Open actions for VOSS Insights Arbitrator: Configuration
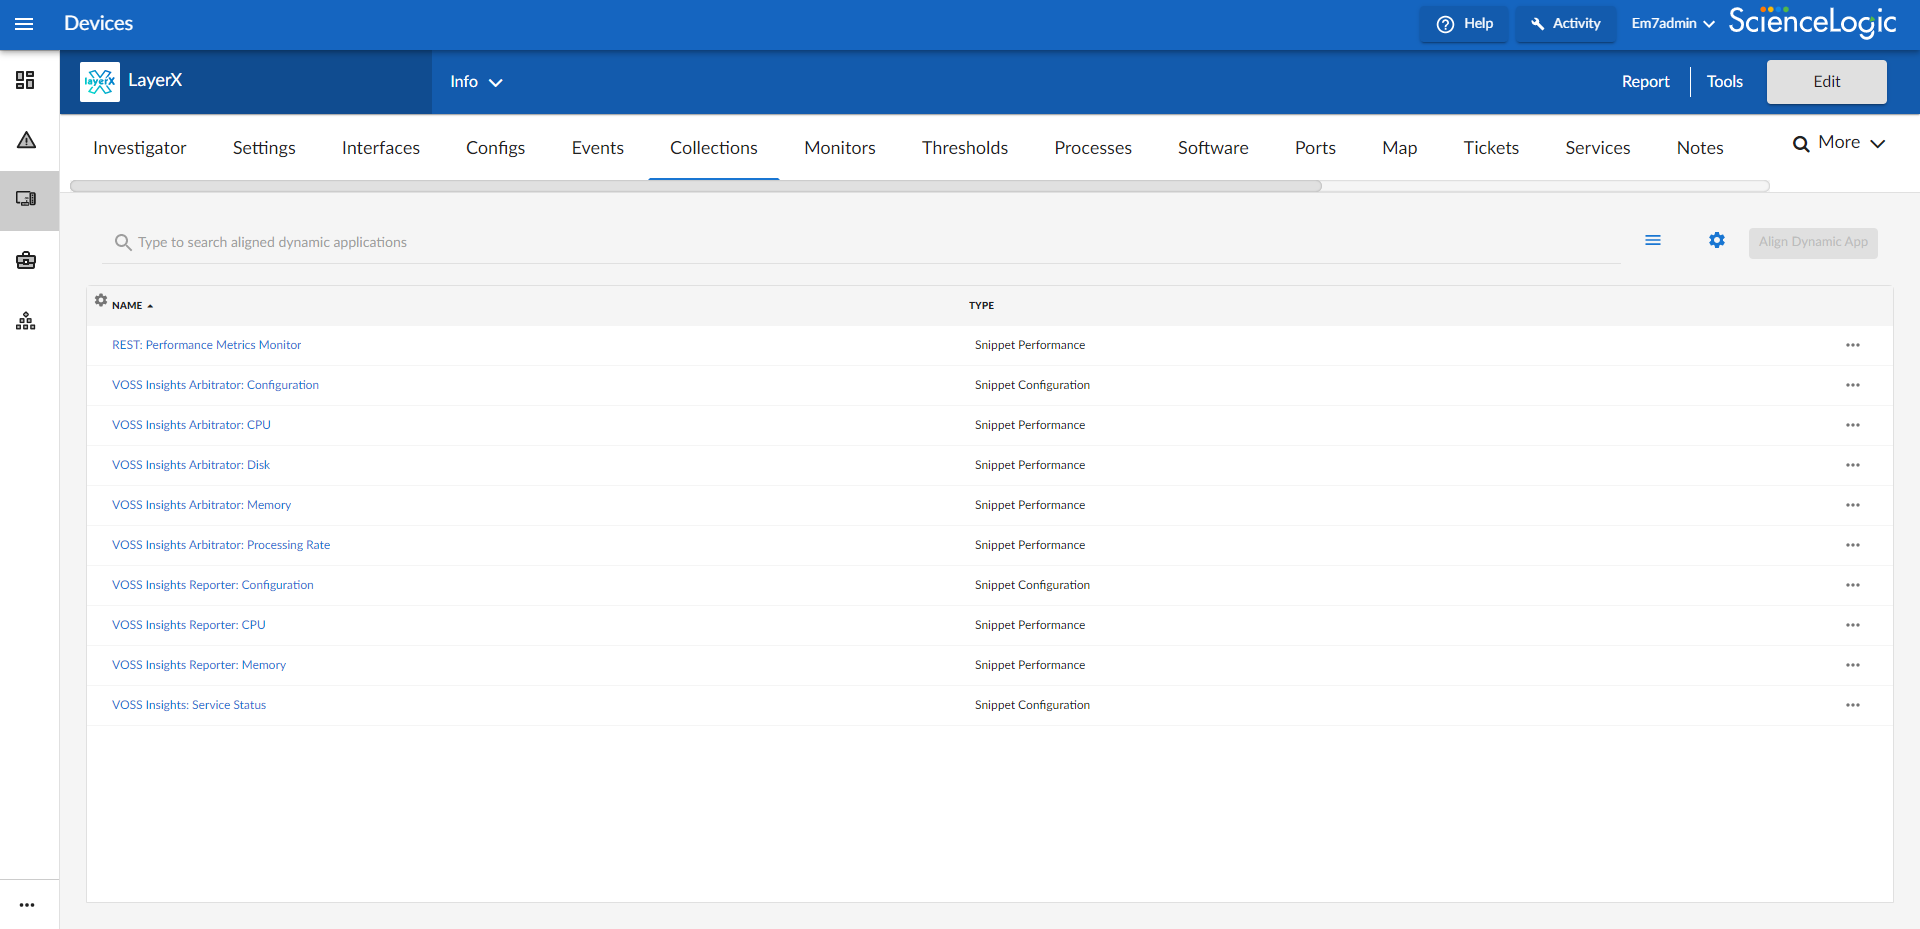The image size is (1920, 929). point(1853,385)
